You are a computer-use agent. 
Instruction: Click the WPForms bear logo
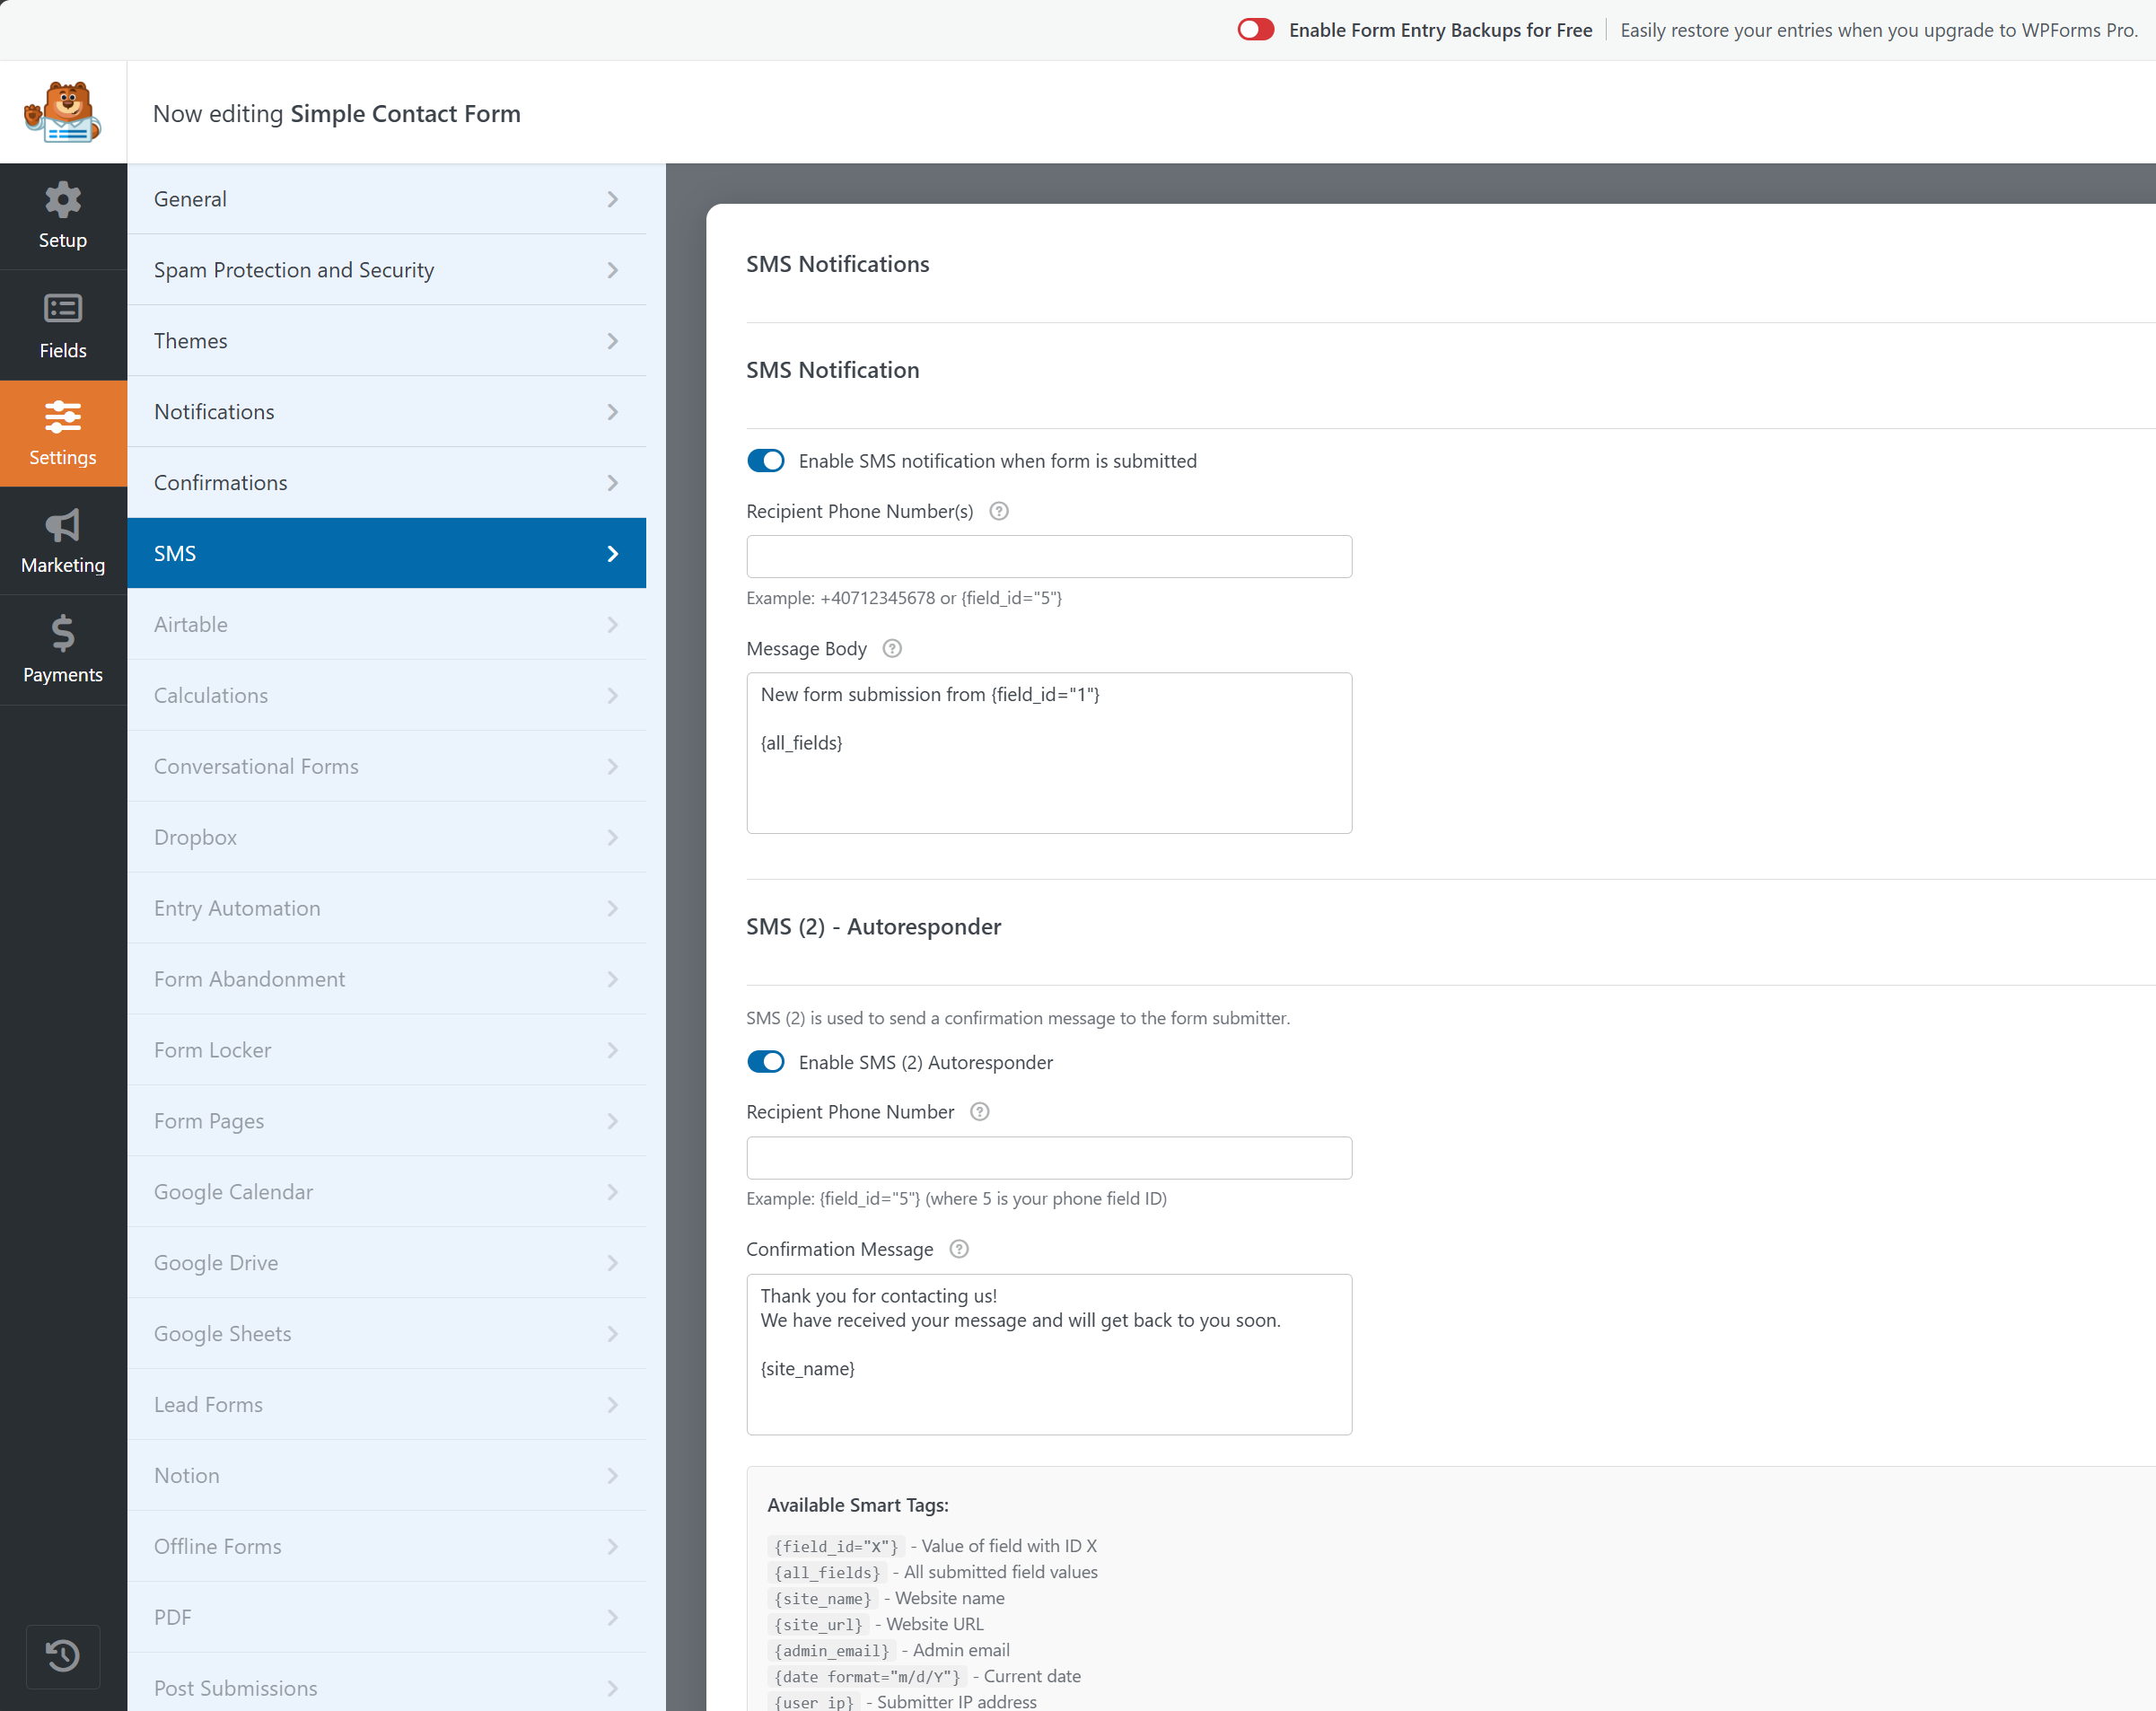click(63, 111)
